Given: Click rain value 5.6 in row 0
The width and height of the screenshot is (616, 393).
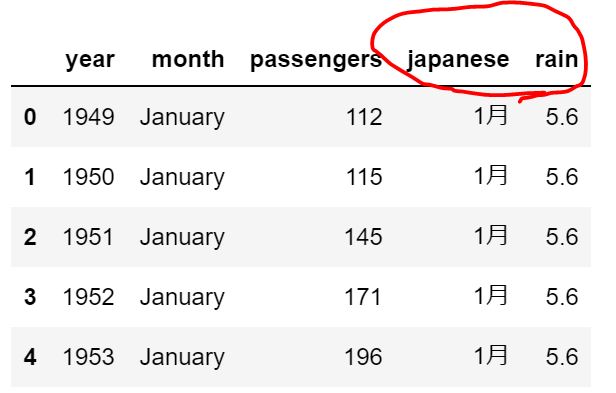Looking at the screenshot, I should (x=562, y=117).
